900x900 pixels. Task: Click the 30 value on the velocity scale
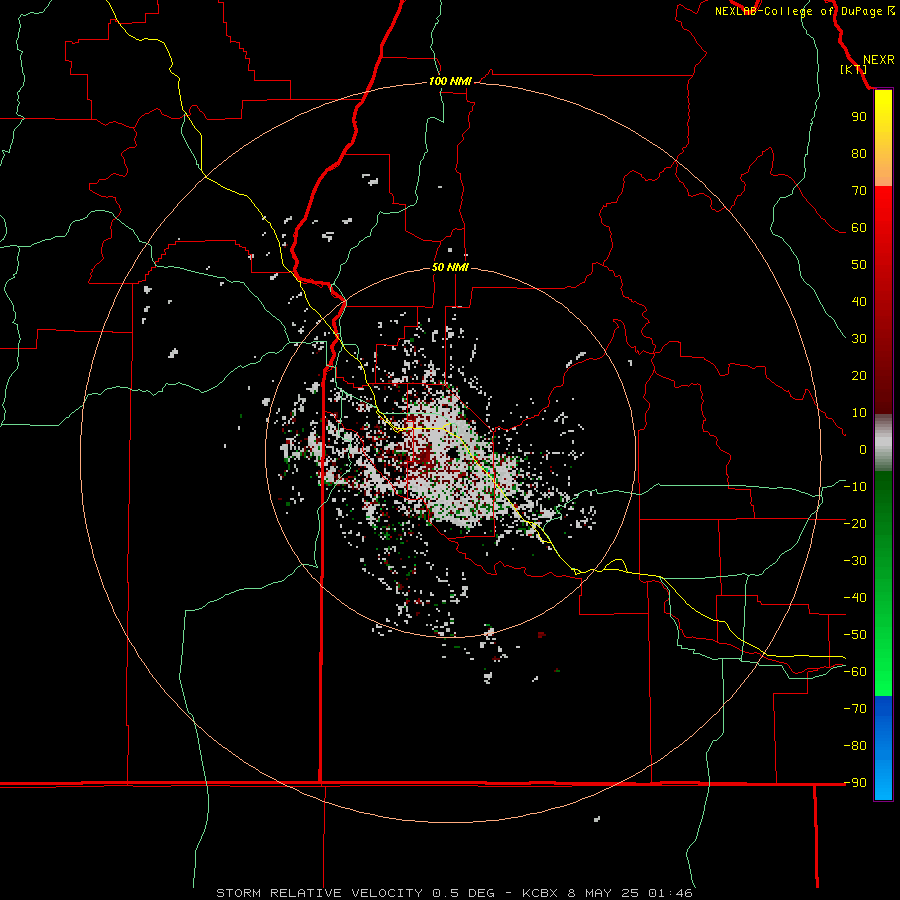(x=859, y=339)
